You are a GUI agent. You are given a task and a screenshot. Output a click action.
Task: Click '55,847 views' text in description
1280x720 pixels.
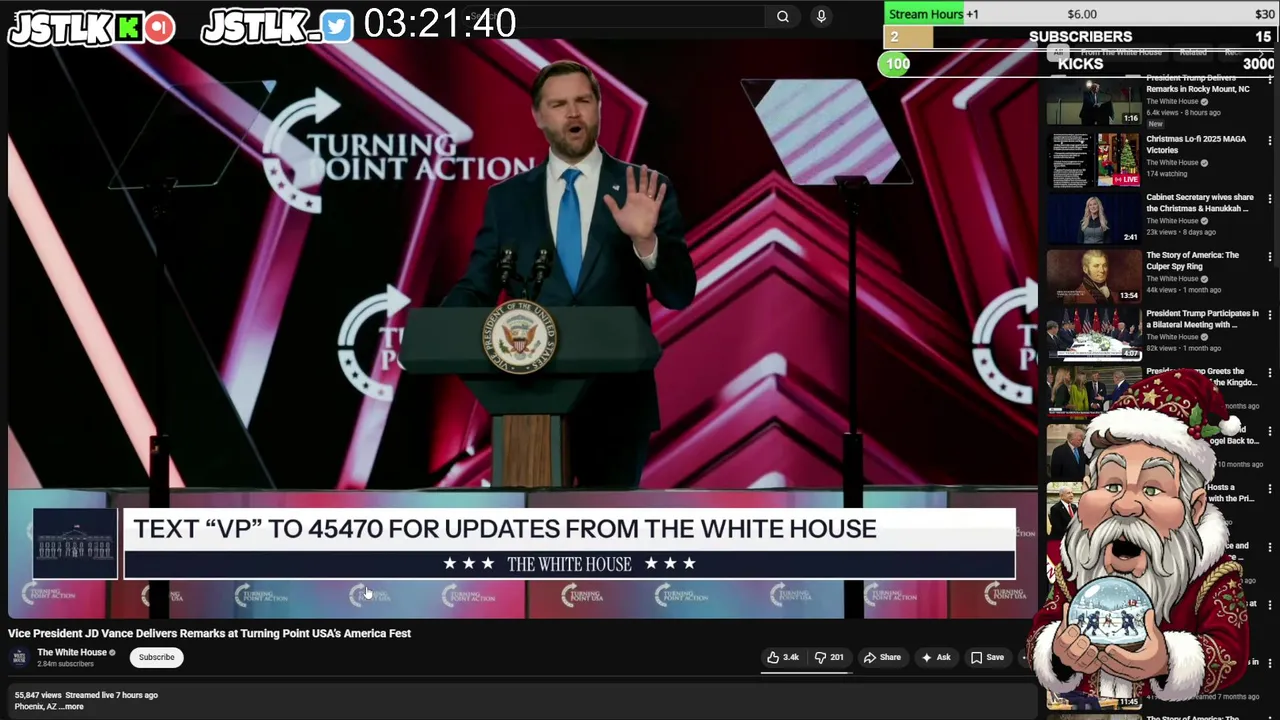[38, 695]
